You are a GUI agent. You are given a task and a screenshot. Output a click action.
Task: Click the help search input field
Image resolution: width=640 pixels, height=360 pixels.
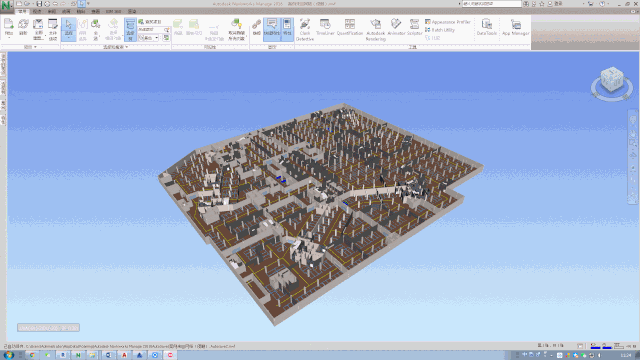[491, 4]
